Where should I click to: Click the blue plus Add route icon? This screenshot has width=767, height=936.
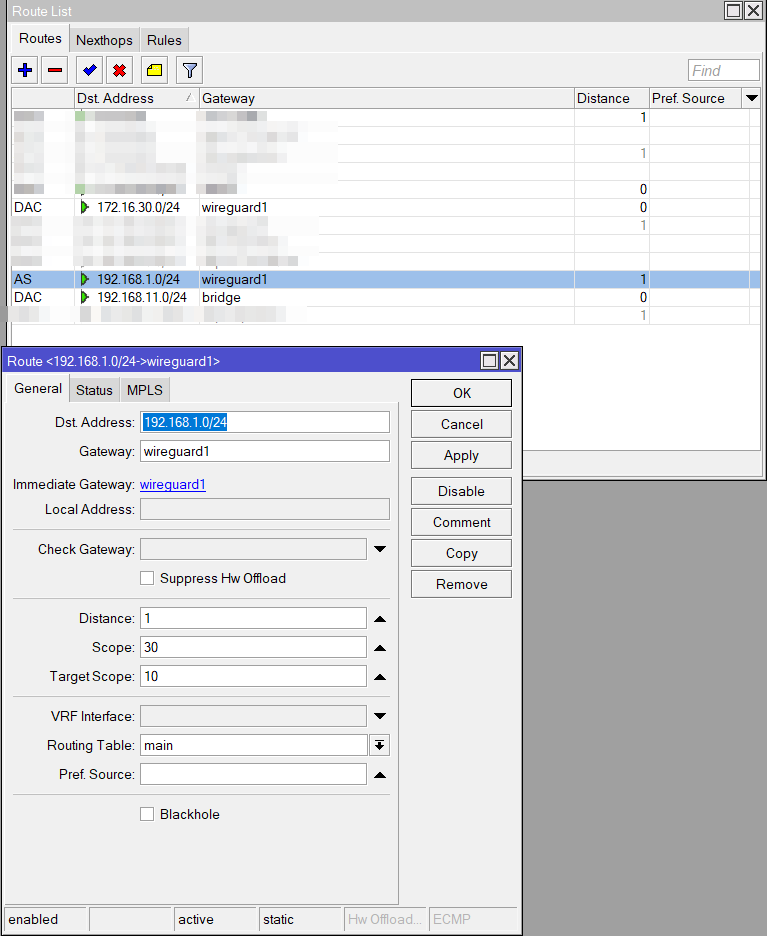(x=26, y=70)
